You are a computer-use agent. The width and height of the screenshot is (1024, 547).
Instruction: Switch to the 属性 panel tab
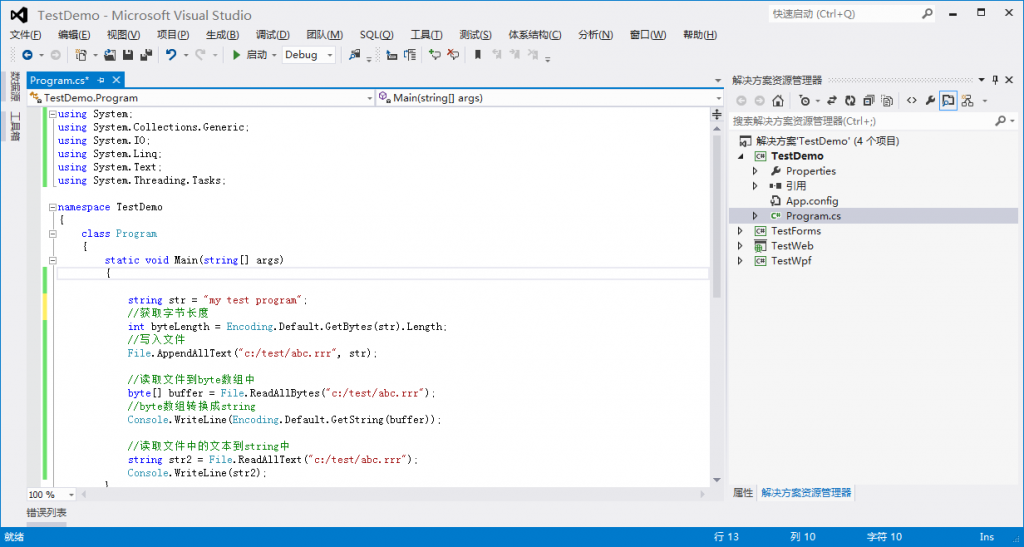(x=742, y=493)
